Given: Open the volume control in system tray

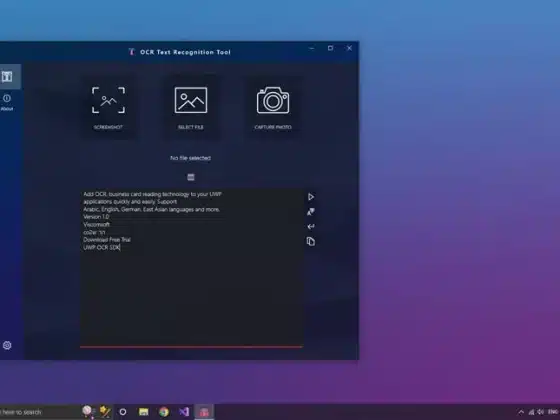Looking at the screenshot, I should (541, 412).
